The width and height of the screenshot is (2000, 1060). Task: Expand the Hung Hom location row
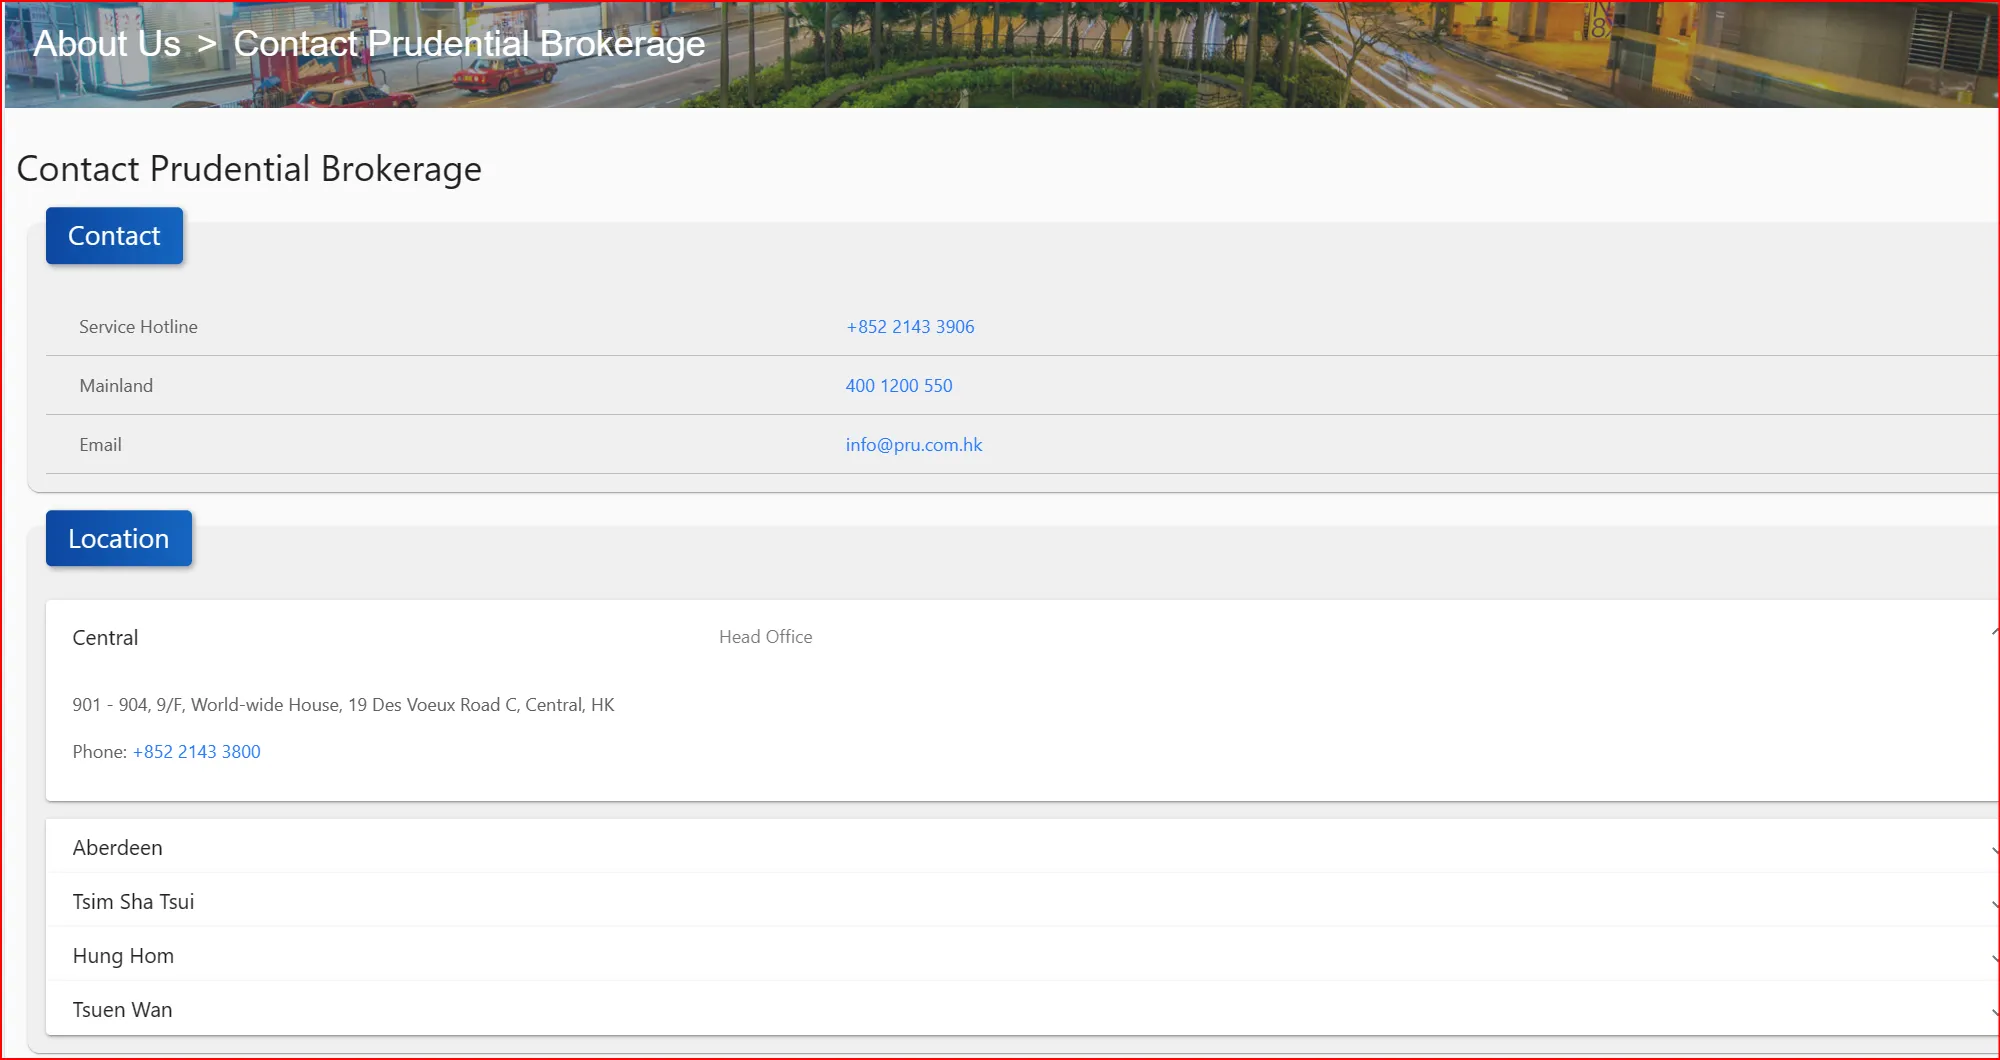pos(1022,956)
